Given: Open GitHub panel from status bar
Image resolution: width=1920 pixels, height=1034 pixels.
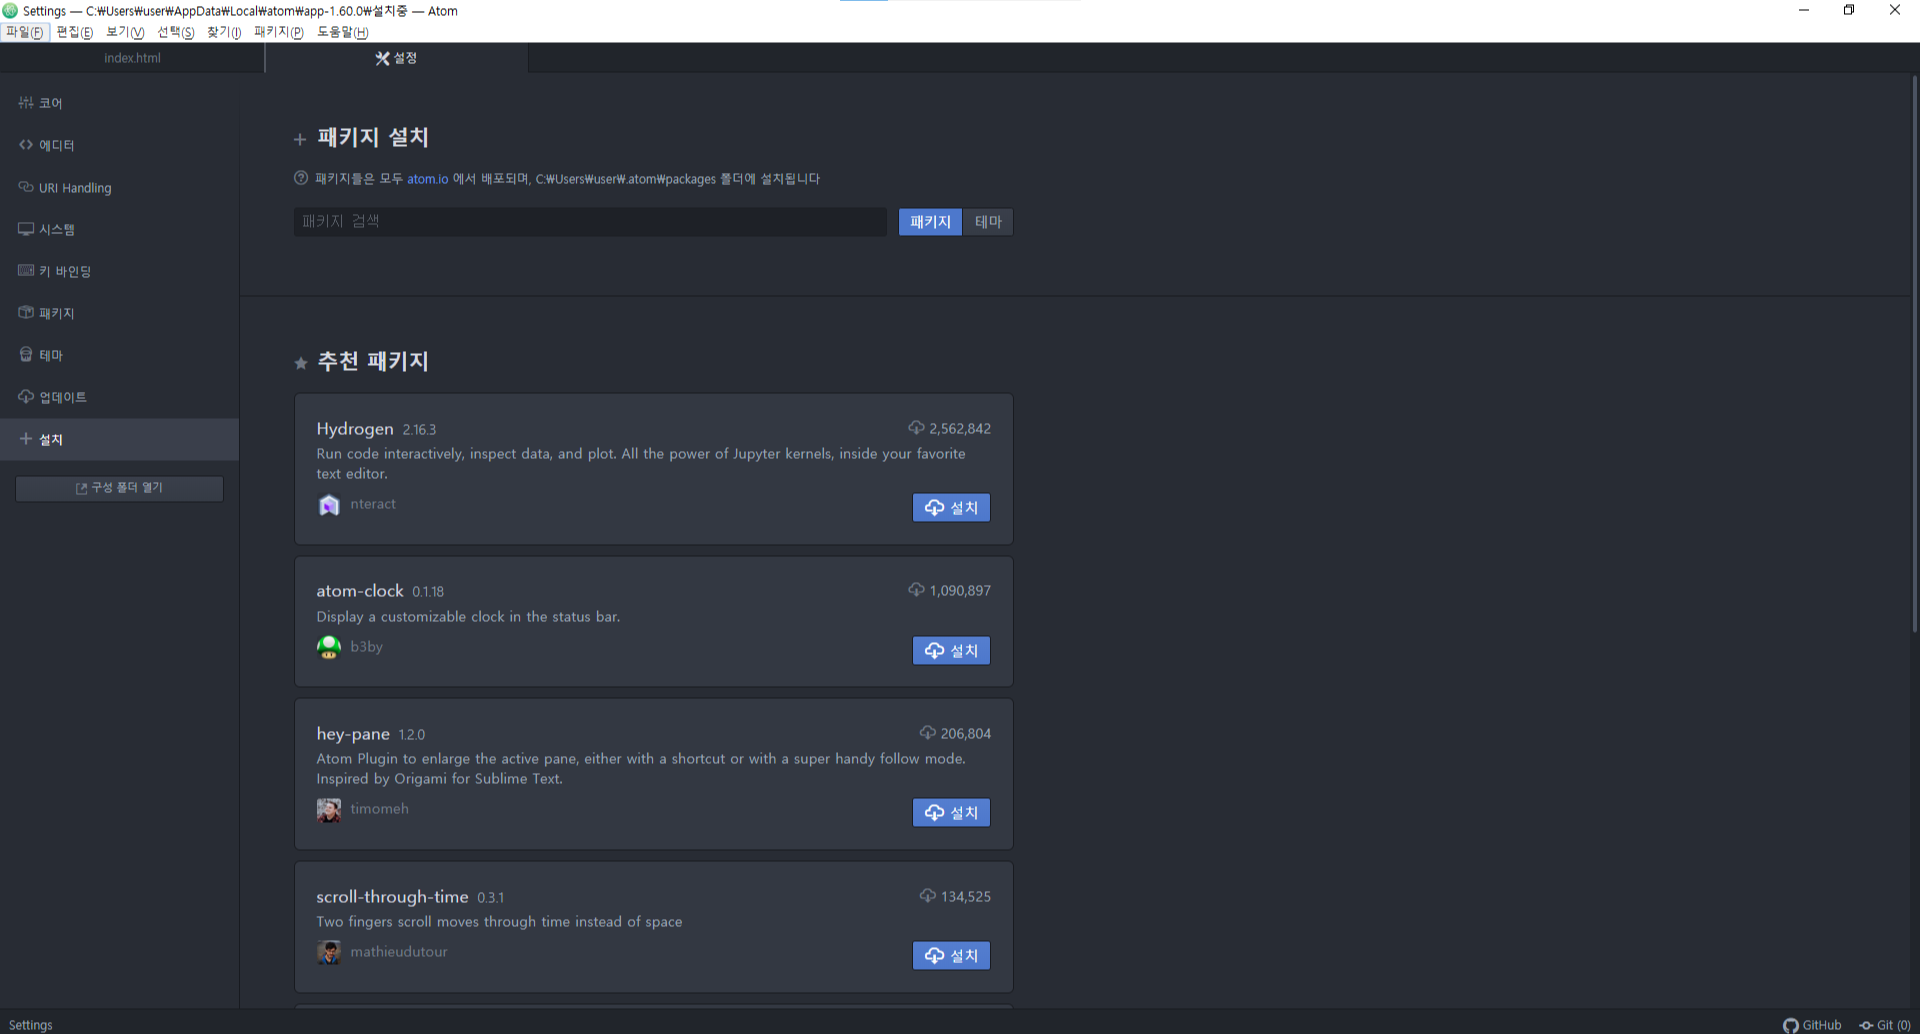Looking at the screenshot, I should pos(1812,1025).
